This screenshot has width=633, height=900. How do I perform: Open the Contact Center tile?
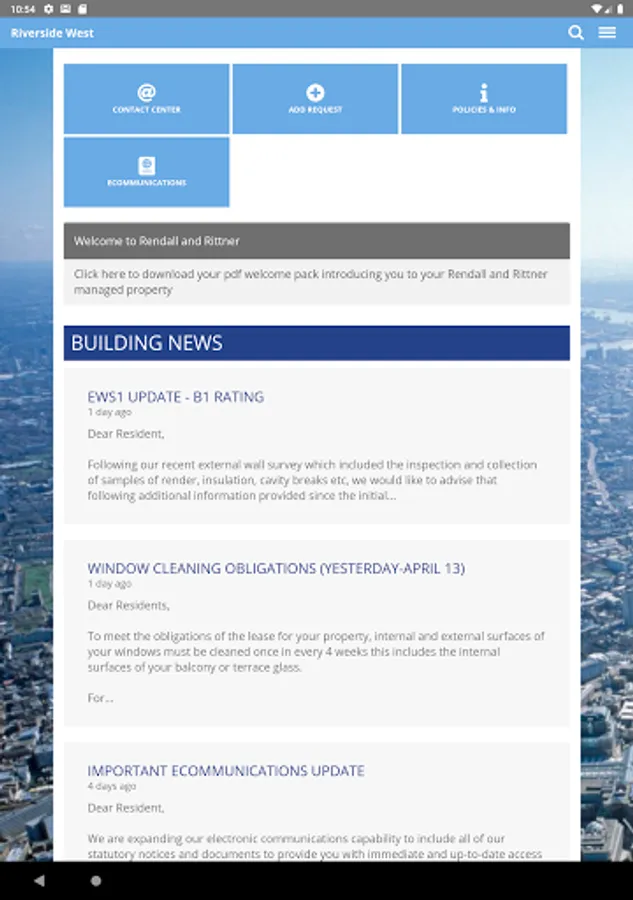(x=146, y=99)
